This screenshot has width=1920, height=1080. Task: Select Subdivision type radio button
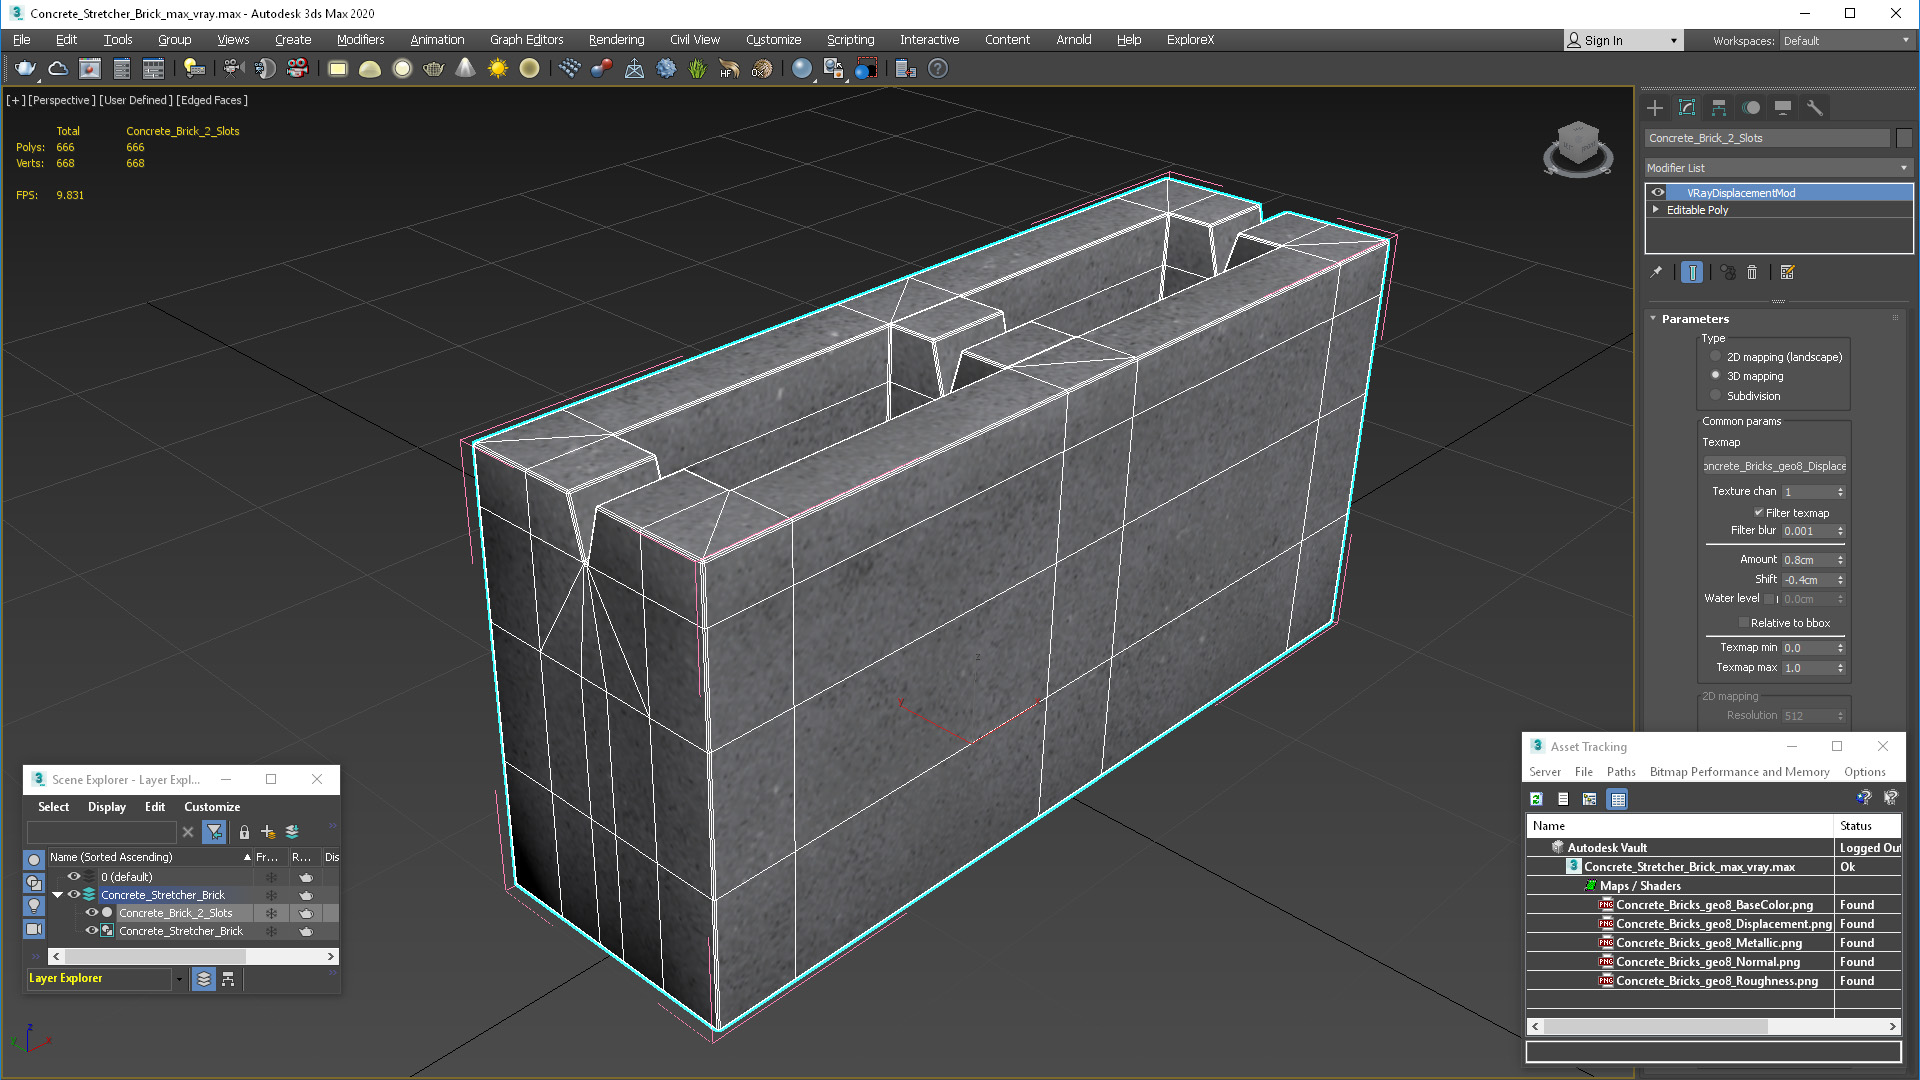(1716, 396)
